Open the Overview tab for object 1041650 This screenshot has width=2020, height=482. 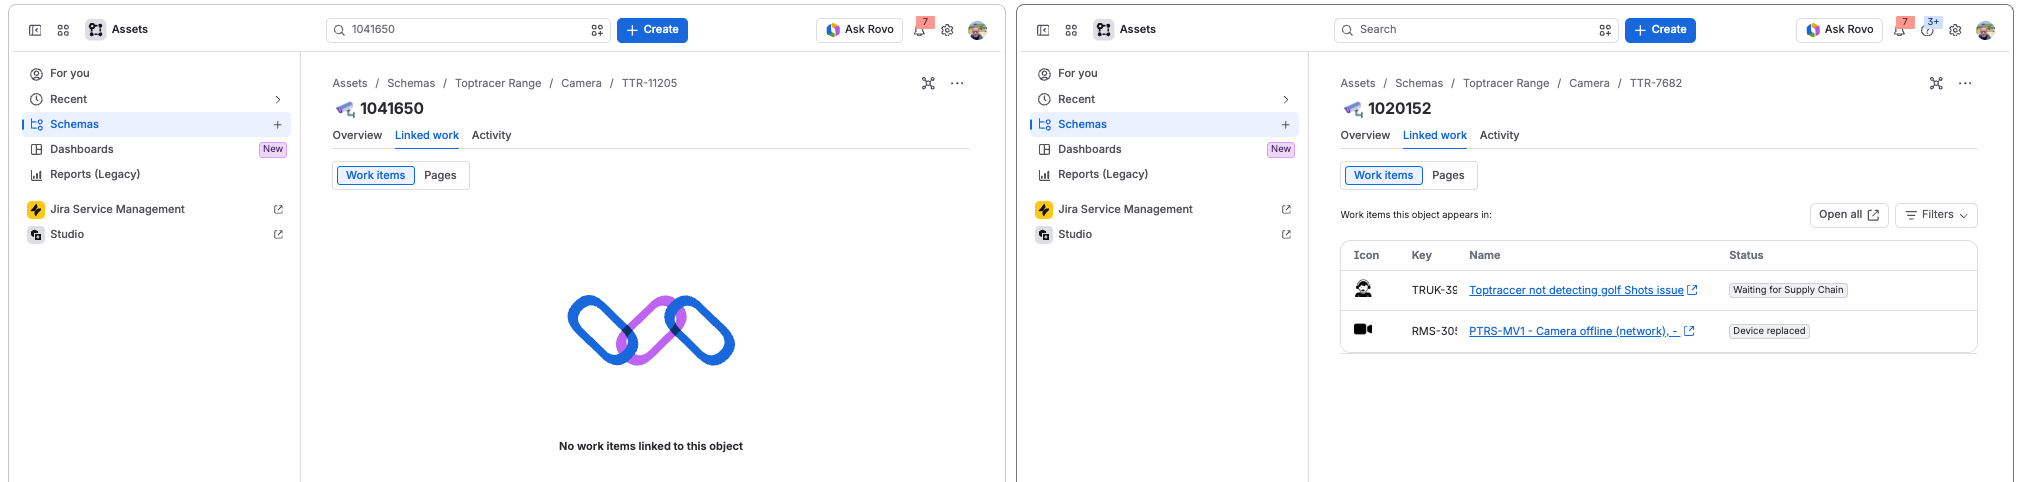click(357, 135)
